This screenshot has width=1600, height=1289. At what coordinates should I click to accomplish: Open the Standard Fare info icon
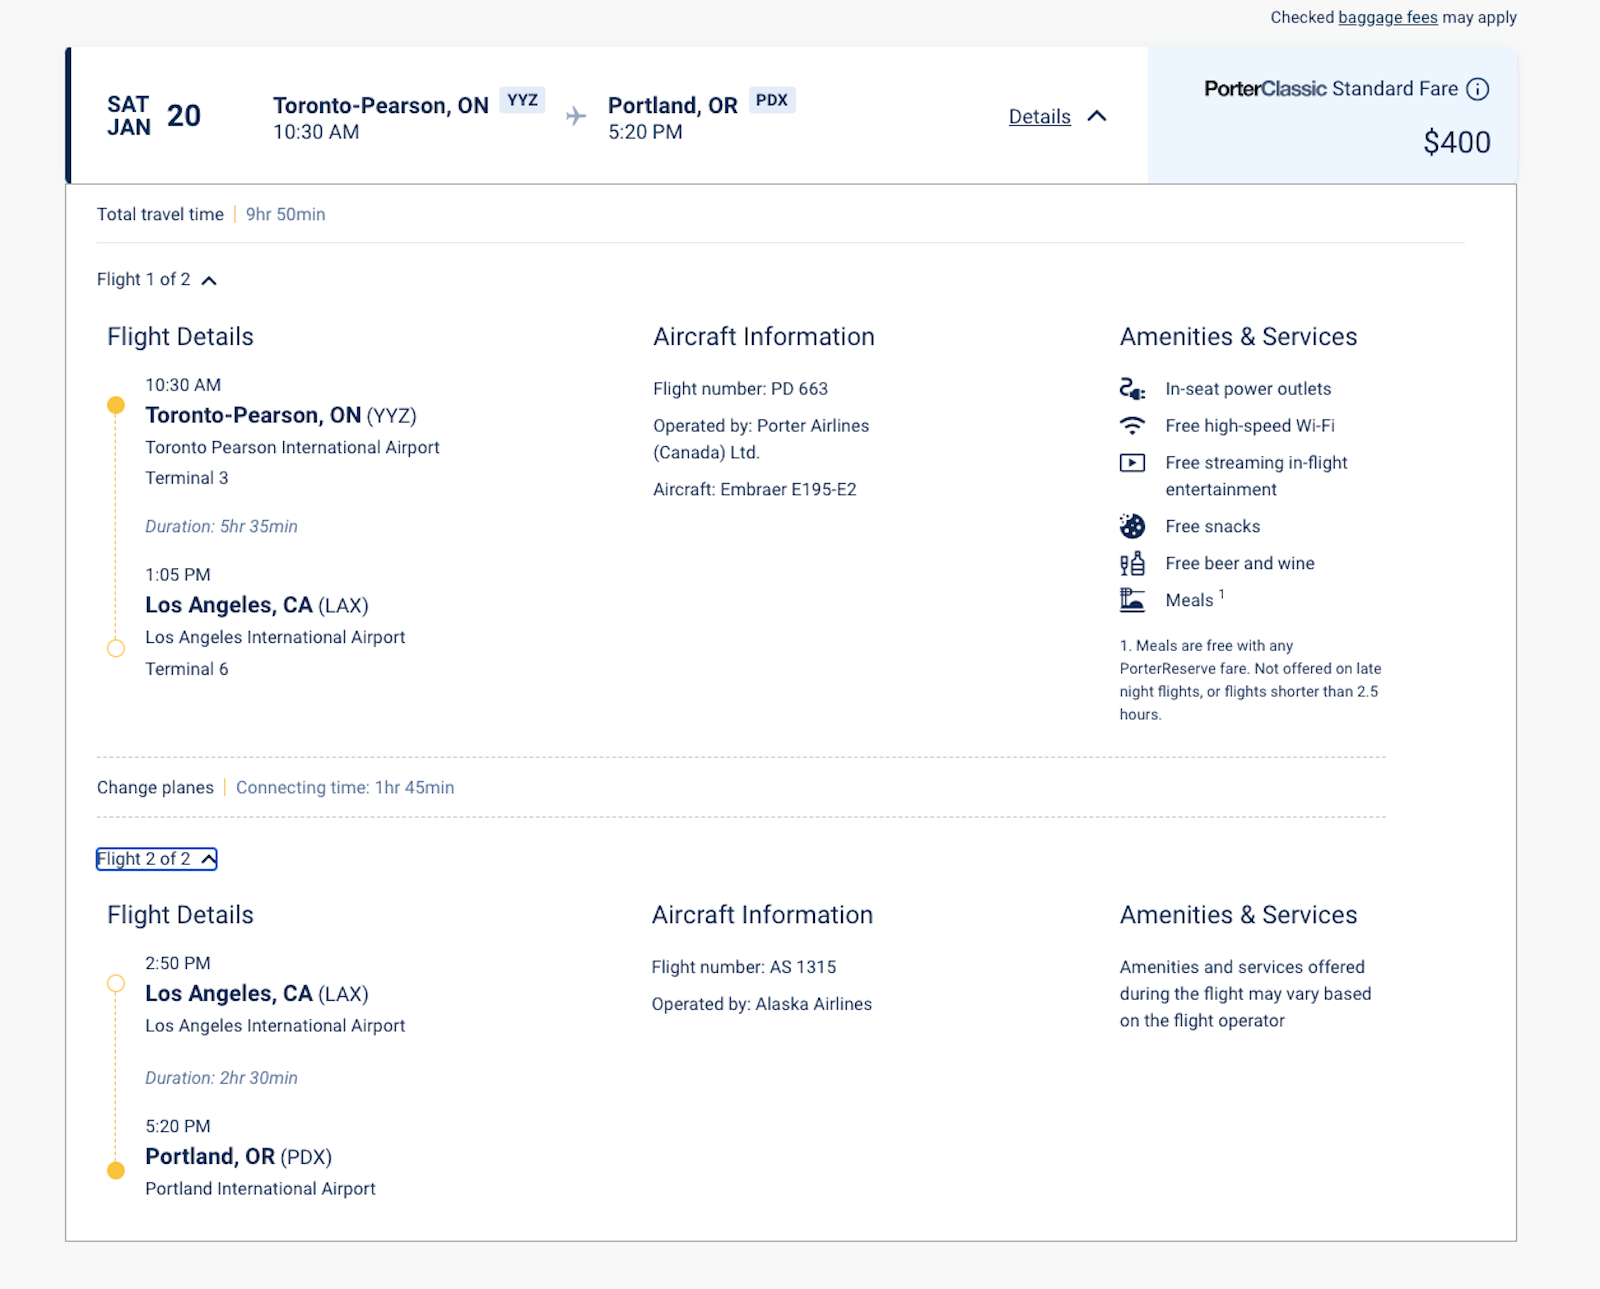click(1478, 89)
